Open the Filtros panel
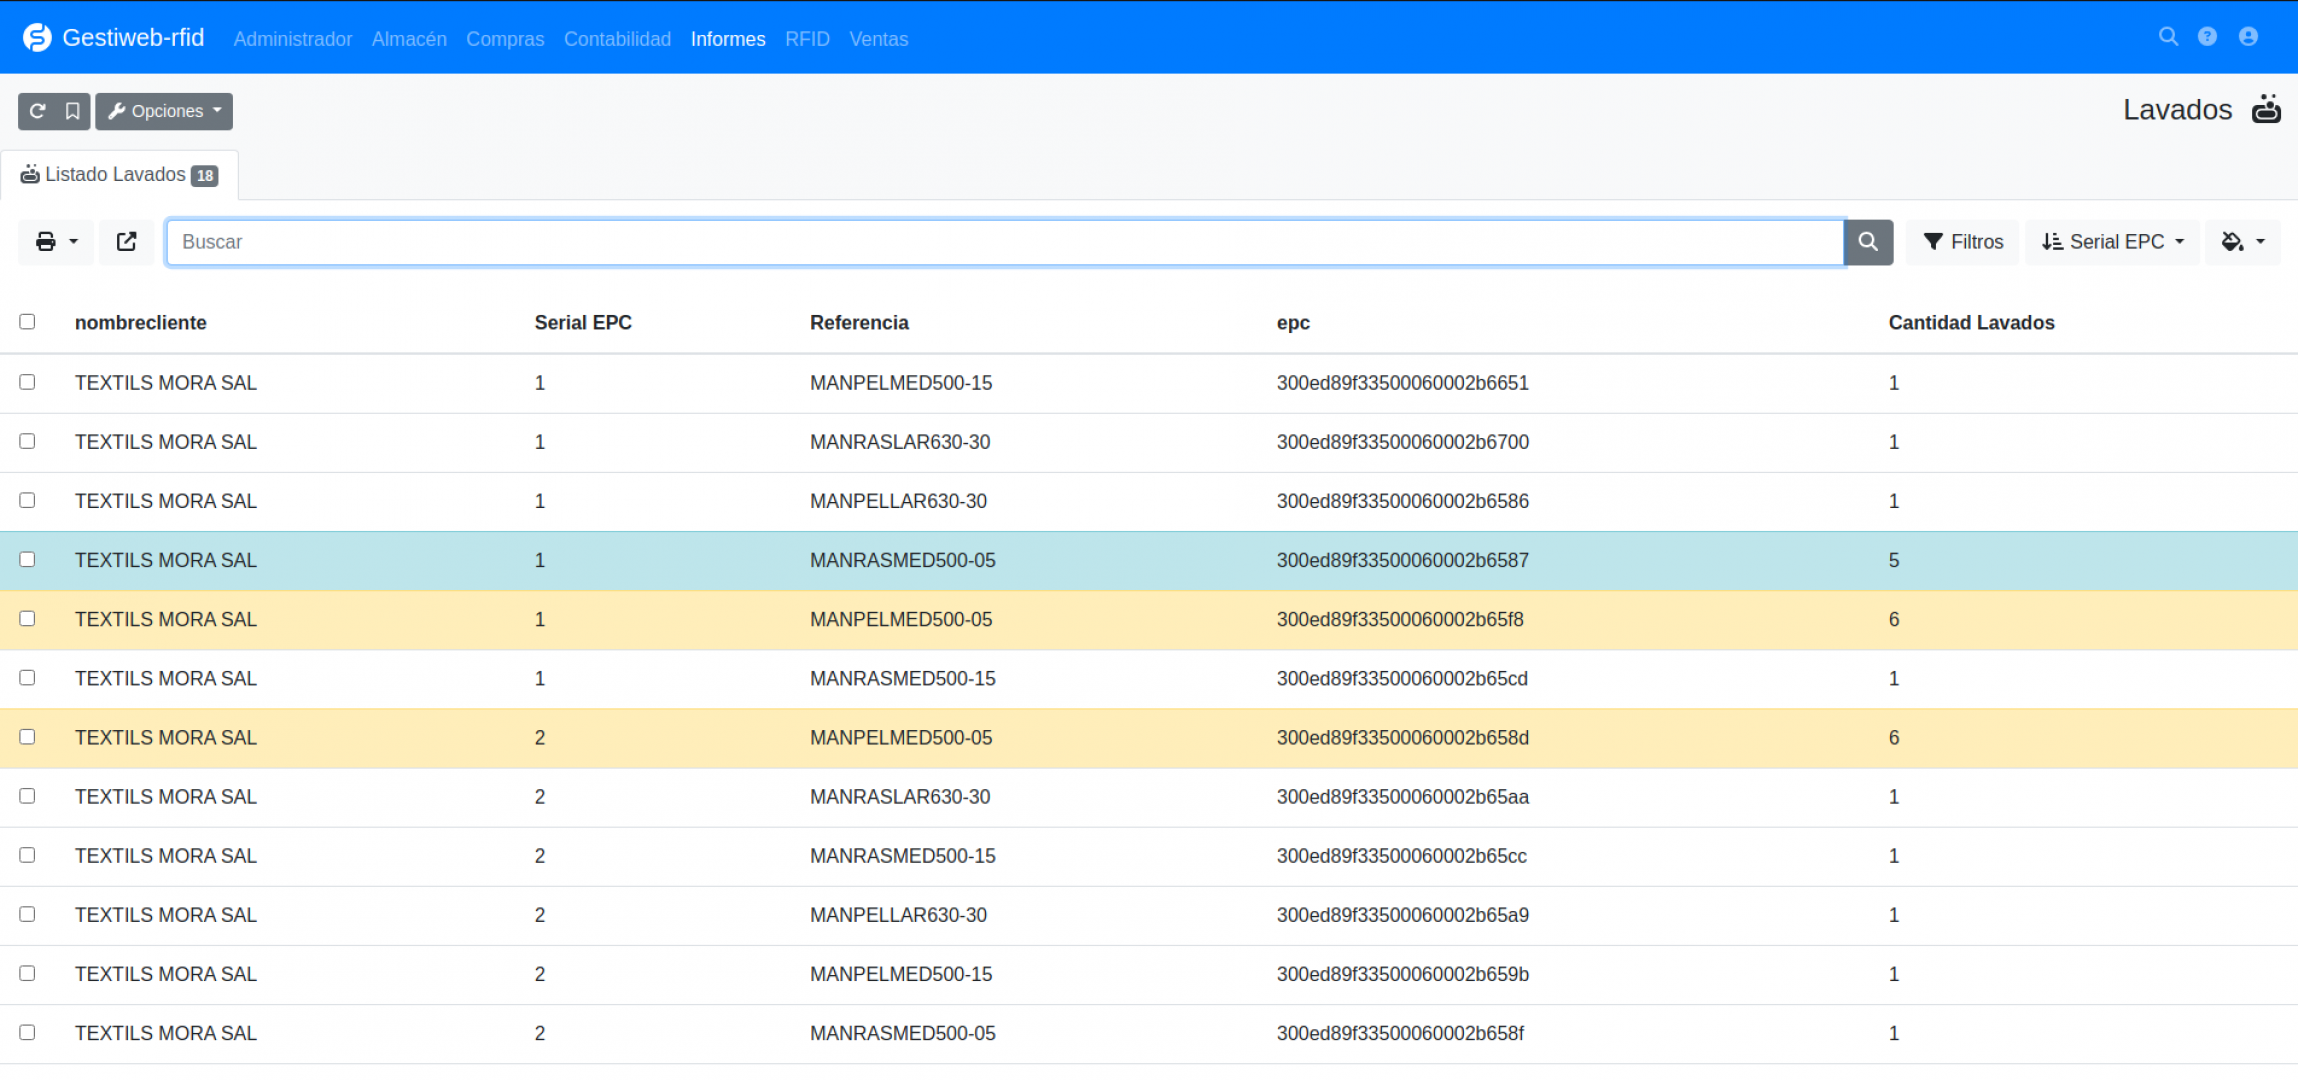 (x=1963, y=242)
